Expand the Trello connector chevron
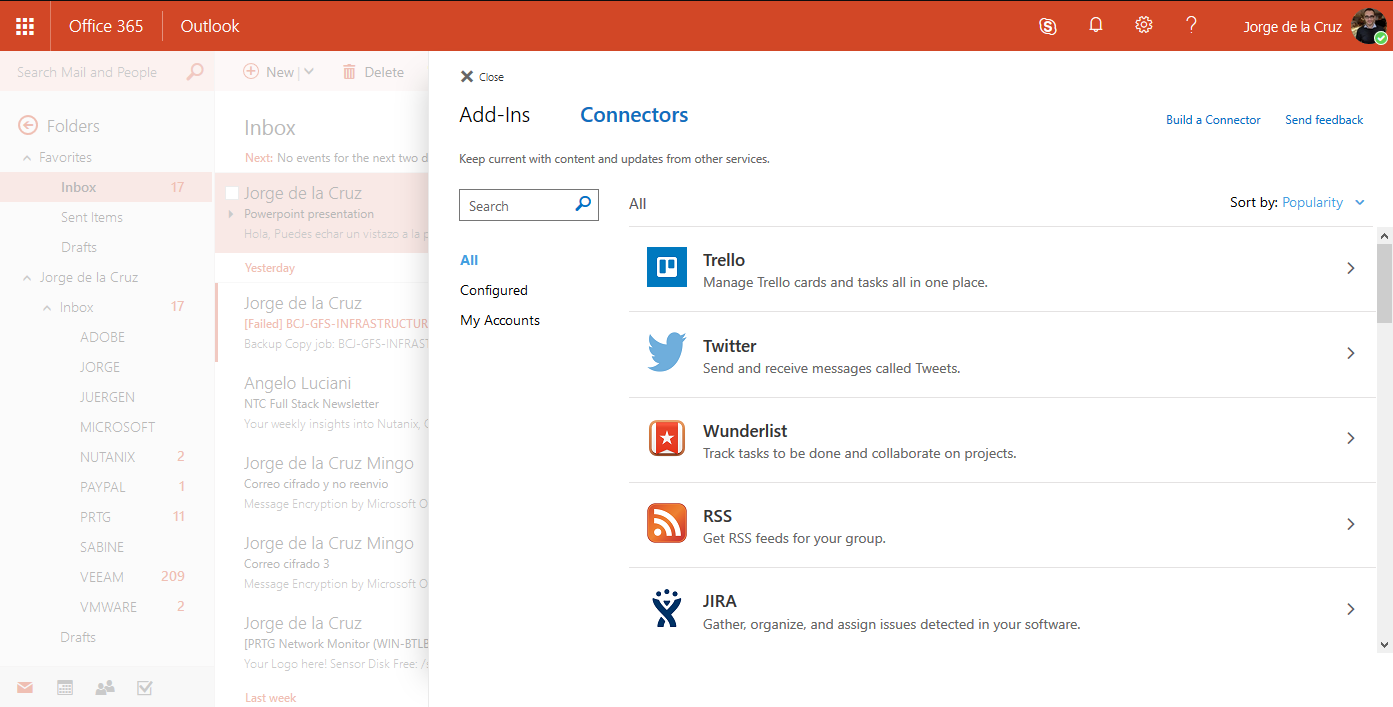 [1351, 268]
